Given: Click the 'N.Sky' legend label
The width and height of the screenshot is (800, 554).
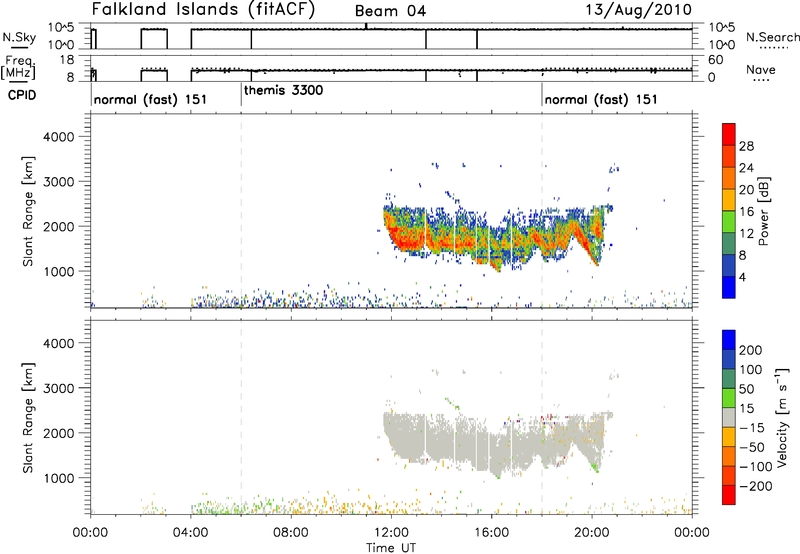Looking at the screenshot, I should click(19, 37).
